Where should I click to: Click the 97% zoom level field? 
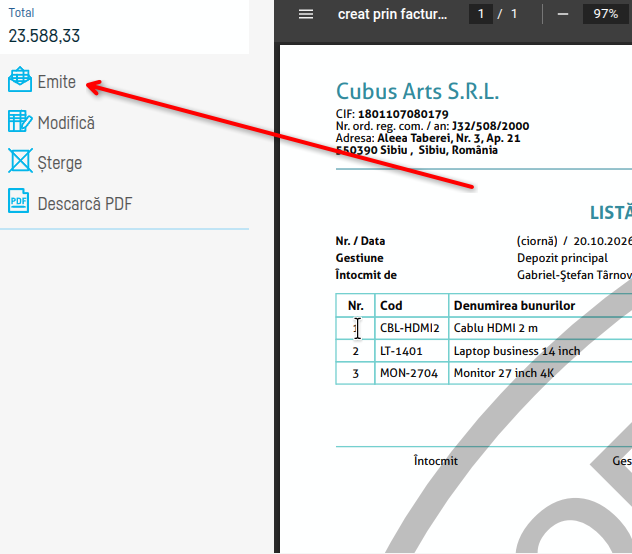(605, 14)
